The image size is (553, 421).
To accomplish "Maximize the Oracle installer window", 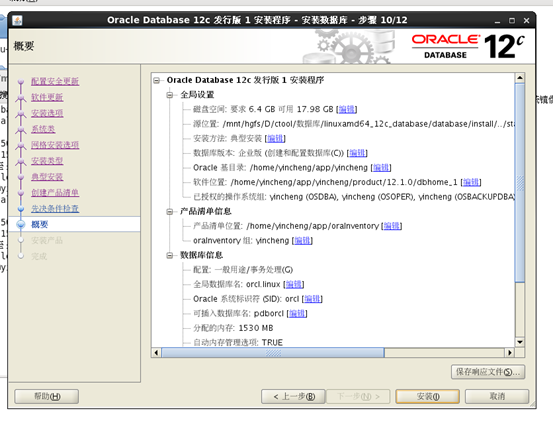I will 512,21.
